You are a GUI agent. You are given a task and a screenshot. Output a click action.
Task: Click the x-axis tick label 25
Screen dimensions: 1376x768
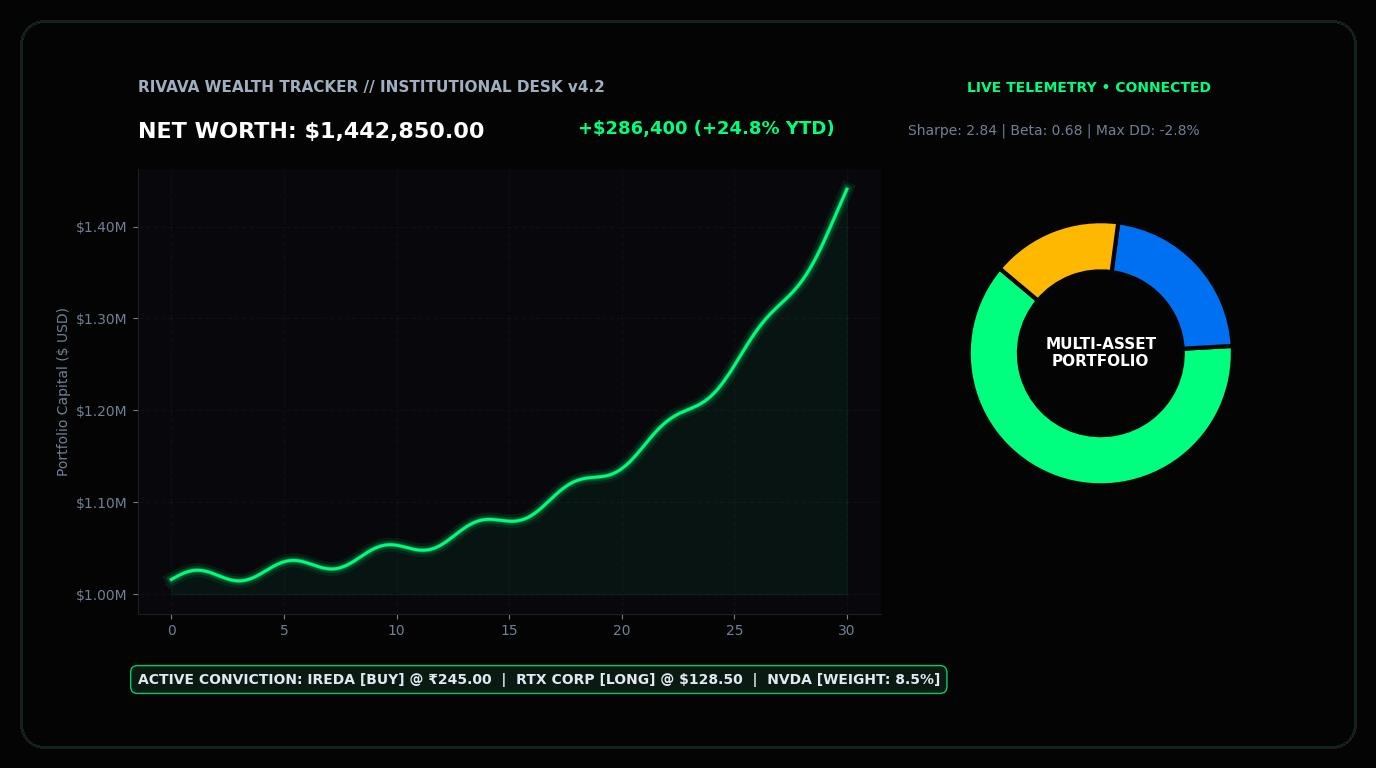coord(734,630)
